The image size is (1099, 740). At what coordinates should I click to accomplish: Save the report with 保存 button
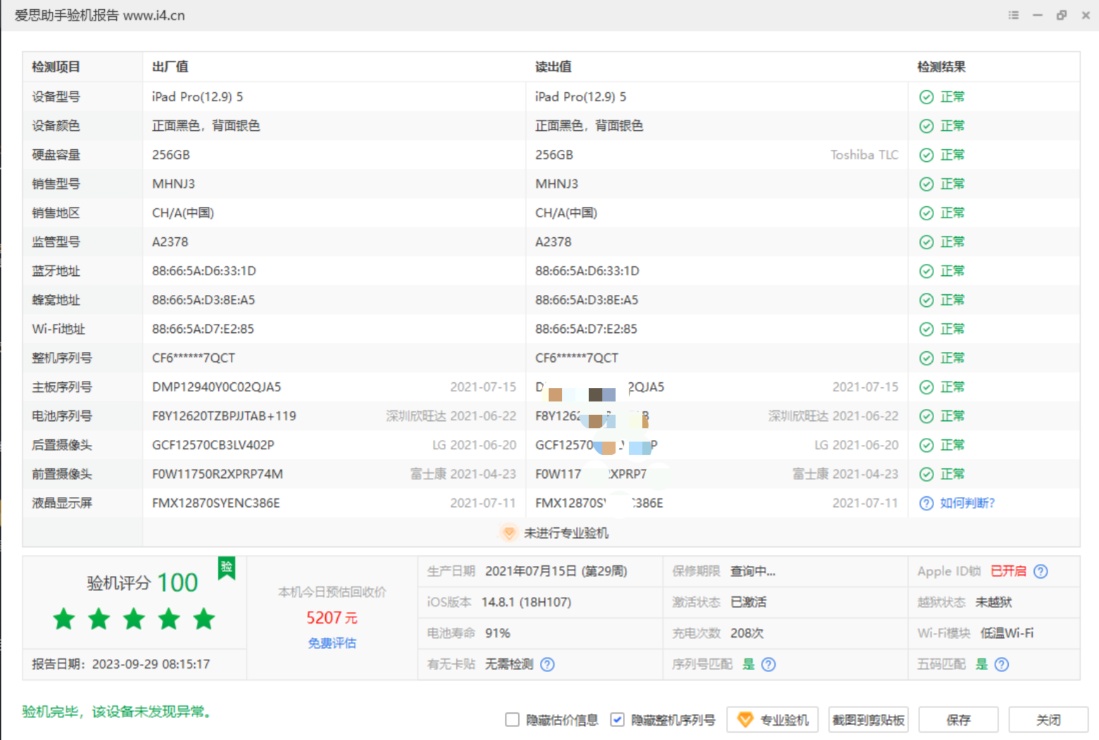click(958, 720)
